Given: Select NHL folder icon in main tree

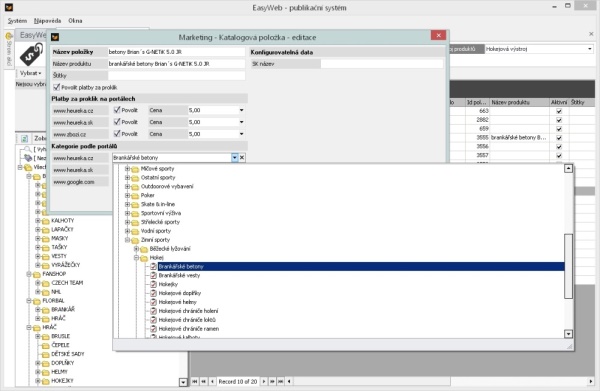Looking at the screenshot, I should click(x=46, y=292).
